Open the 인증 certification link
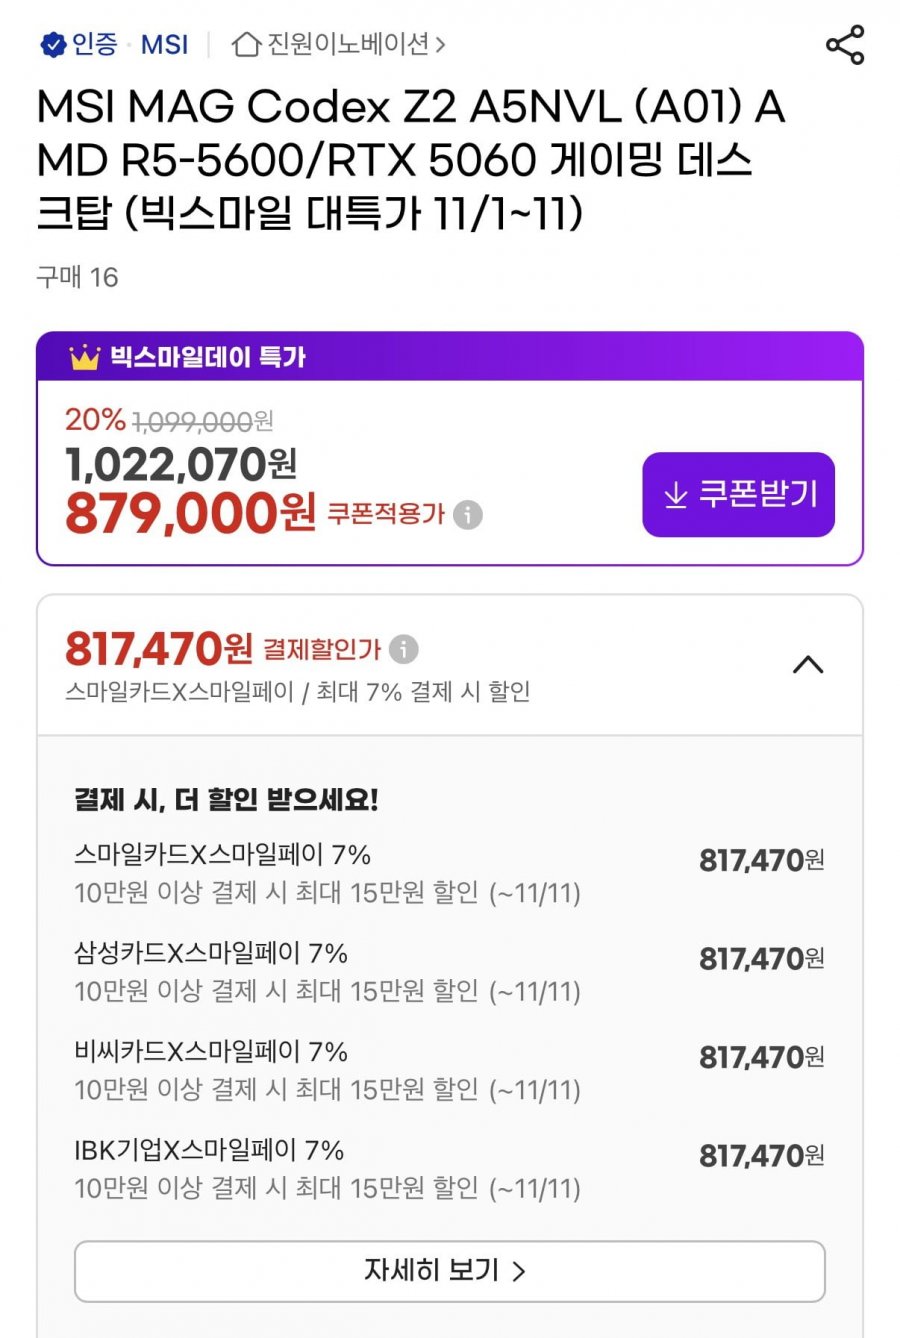This screenshot has width=900, height=1338. point(94,45)
